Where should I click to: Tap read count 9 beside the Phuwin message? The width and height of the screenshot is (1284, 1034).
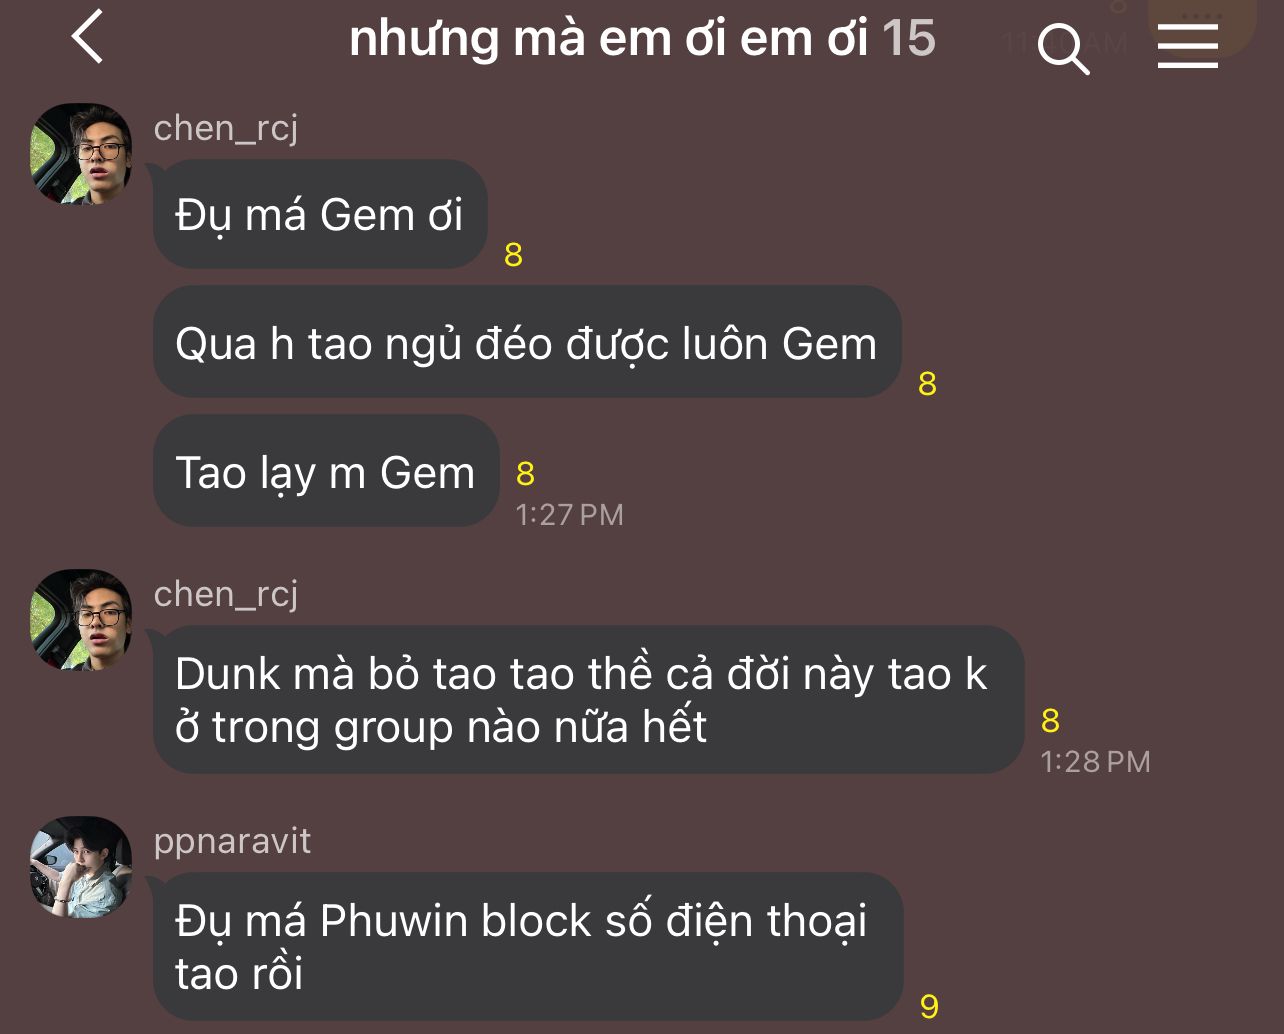point(929,1006)
